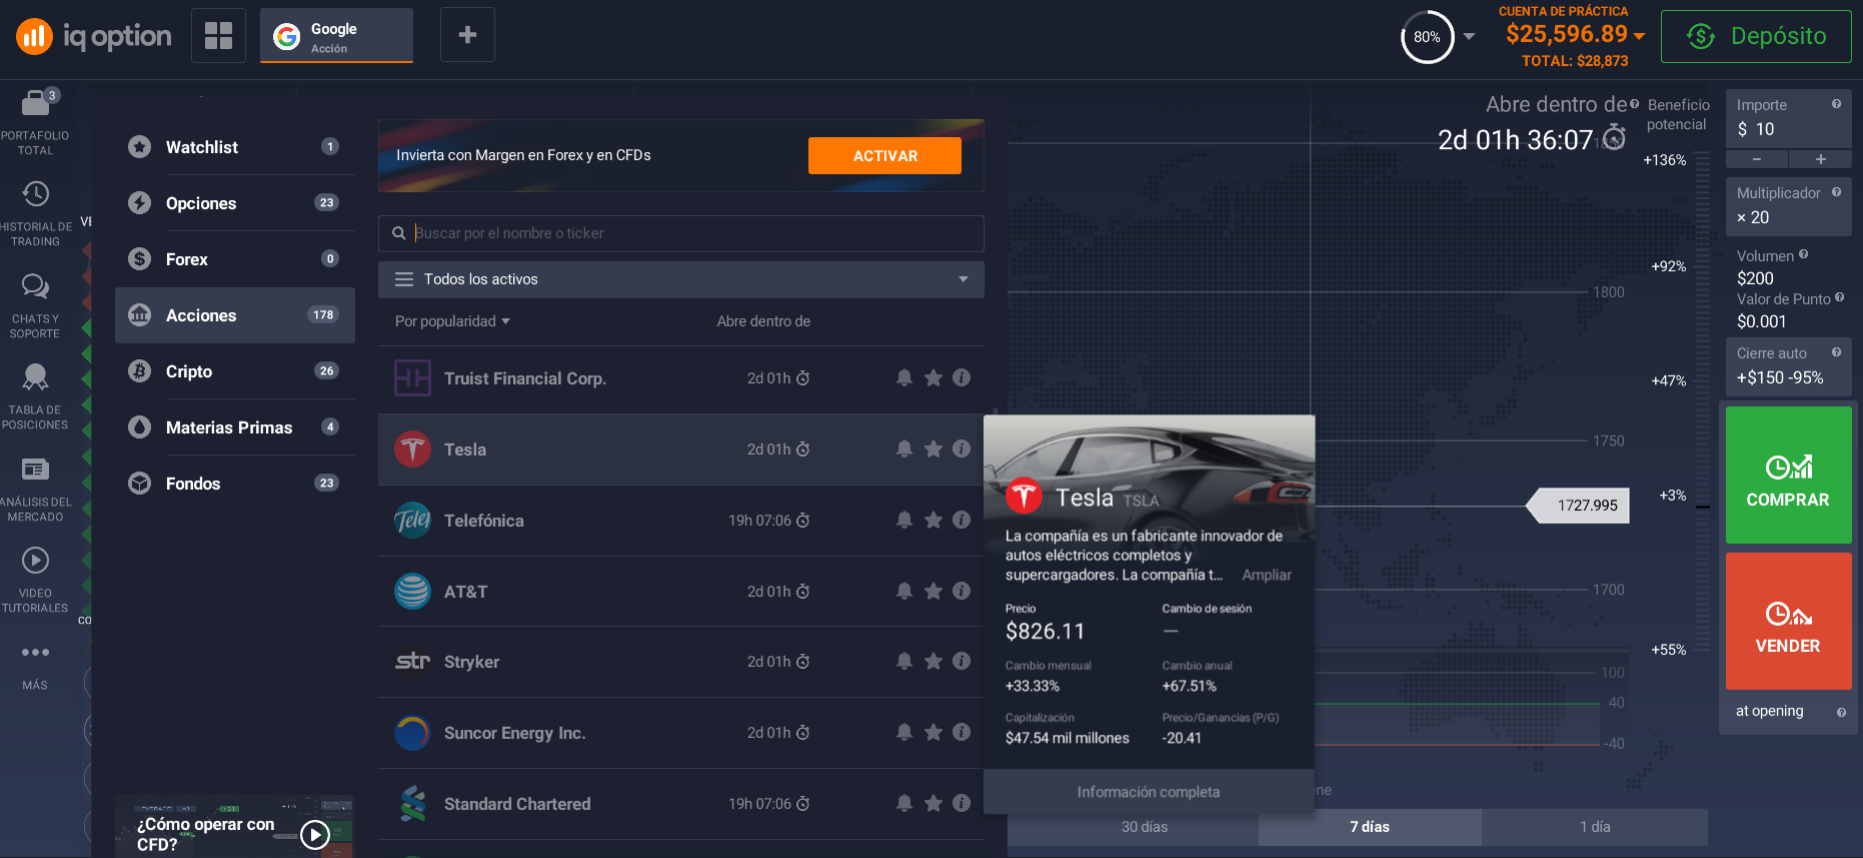Expand Tesla description with Ampliar

click(1266, 575)
